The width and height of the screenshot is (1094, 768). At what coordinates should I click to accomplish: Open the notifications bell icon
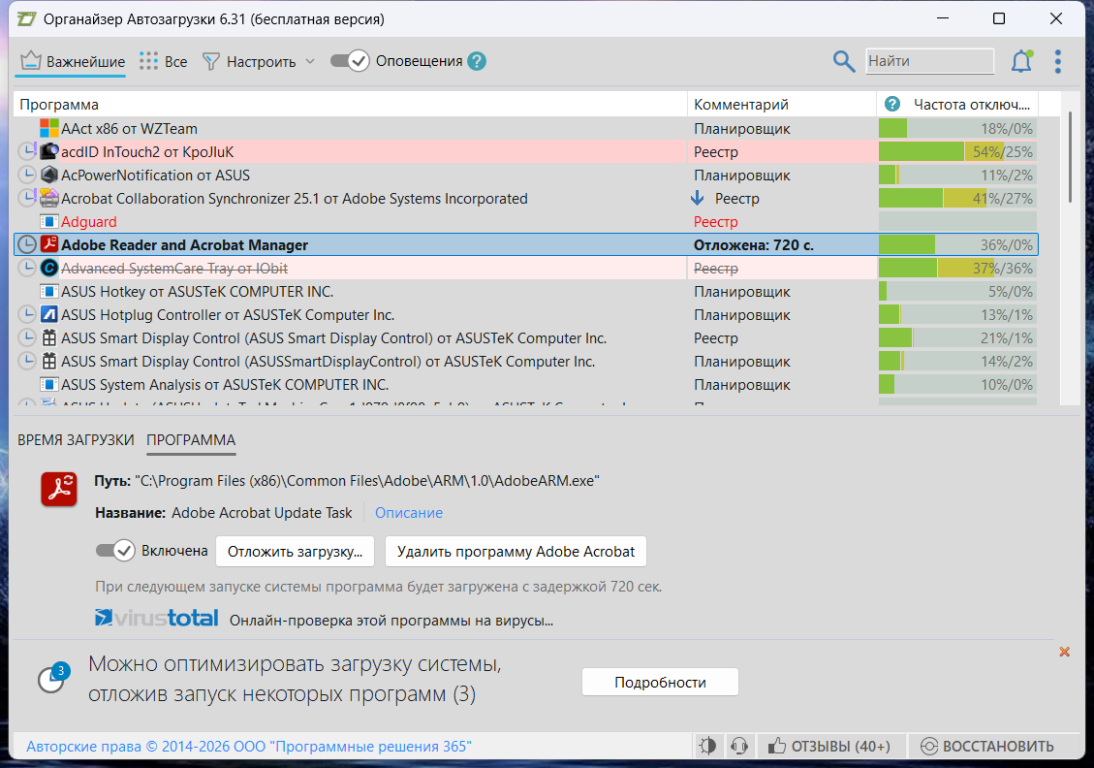tap(1021, 61)
